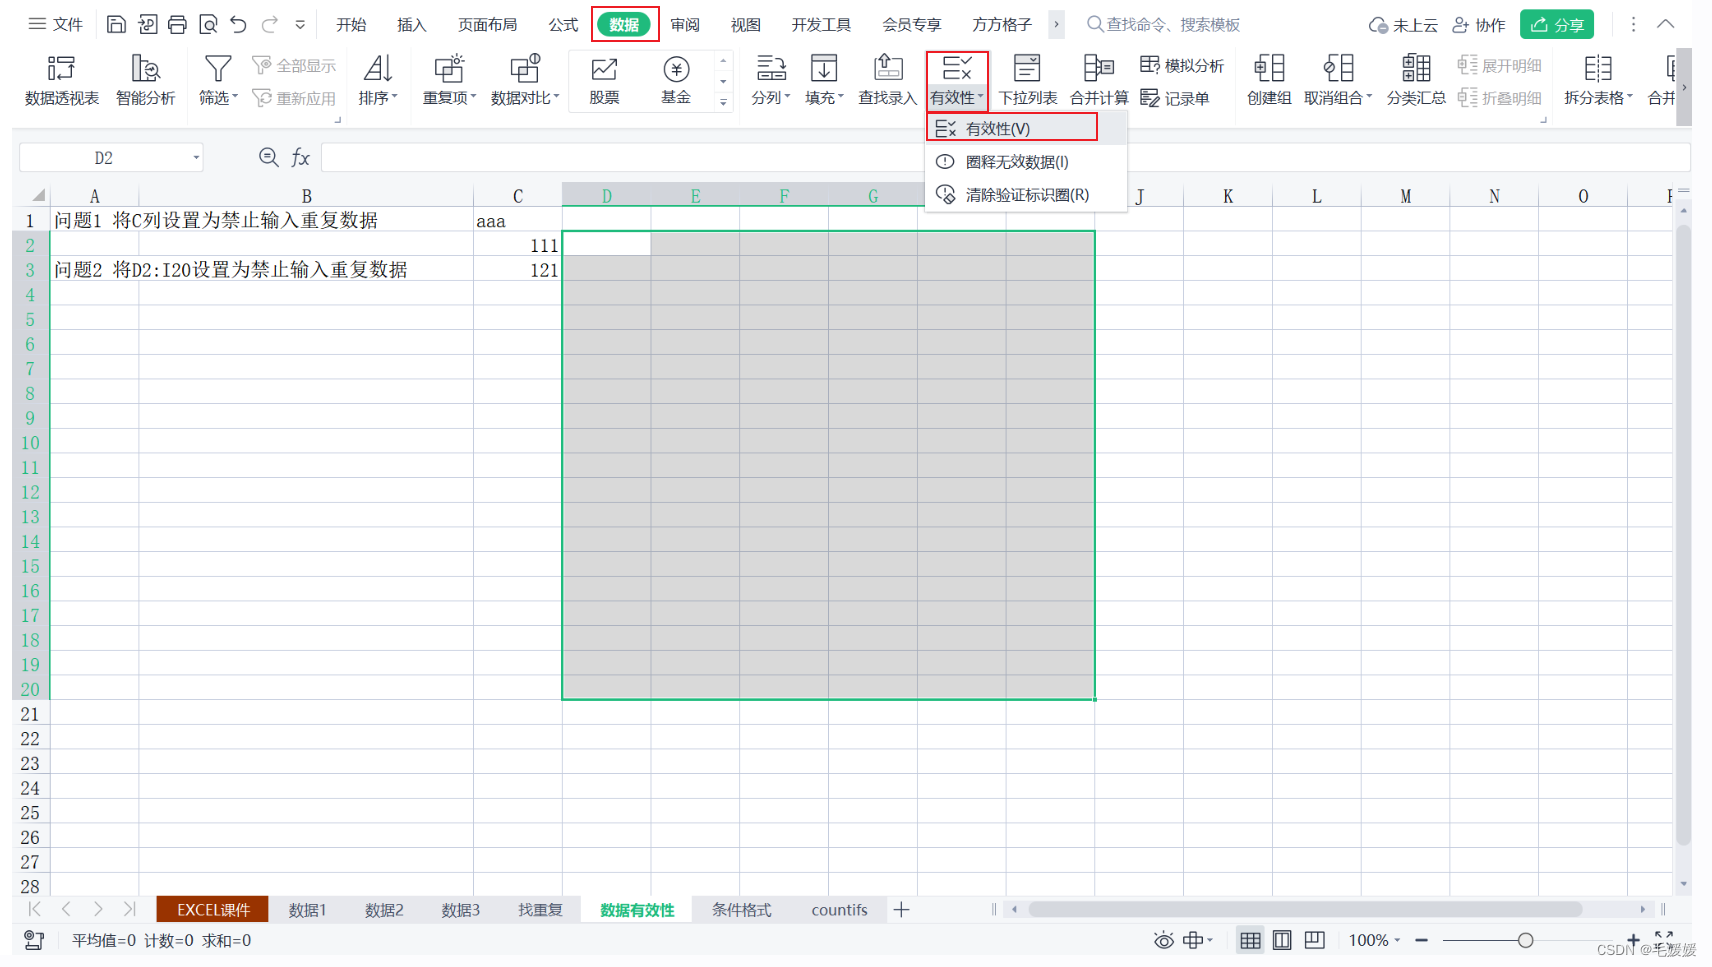Click the 协作 collaborate button
1712x967 pixels.
tap(1479, 24)
